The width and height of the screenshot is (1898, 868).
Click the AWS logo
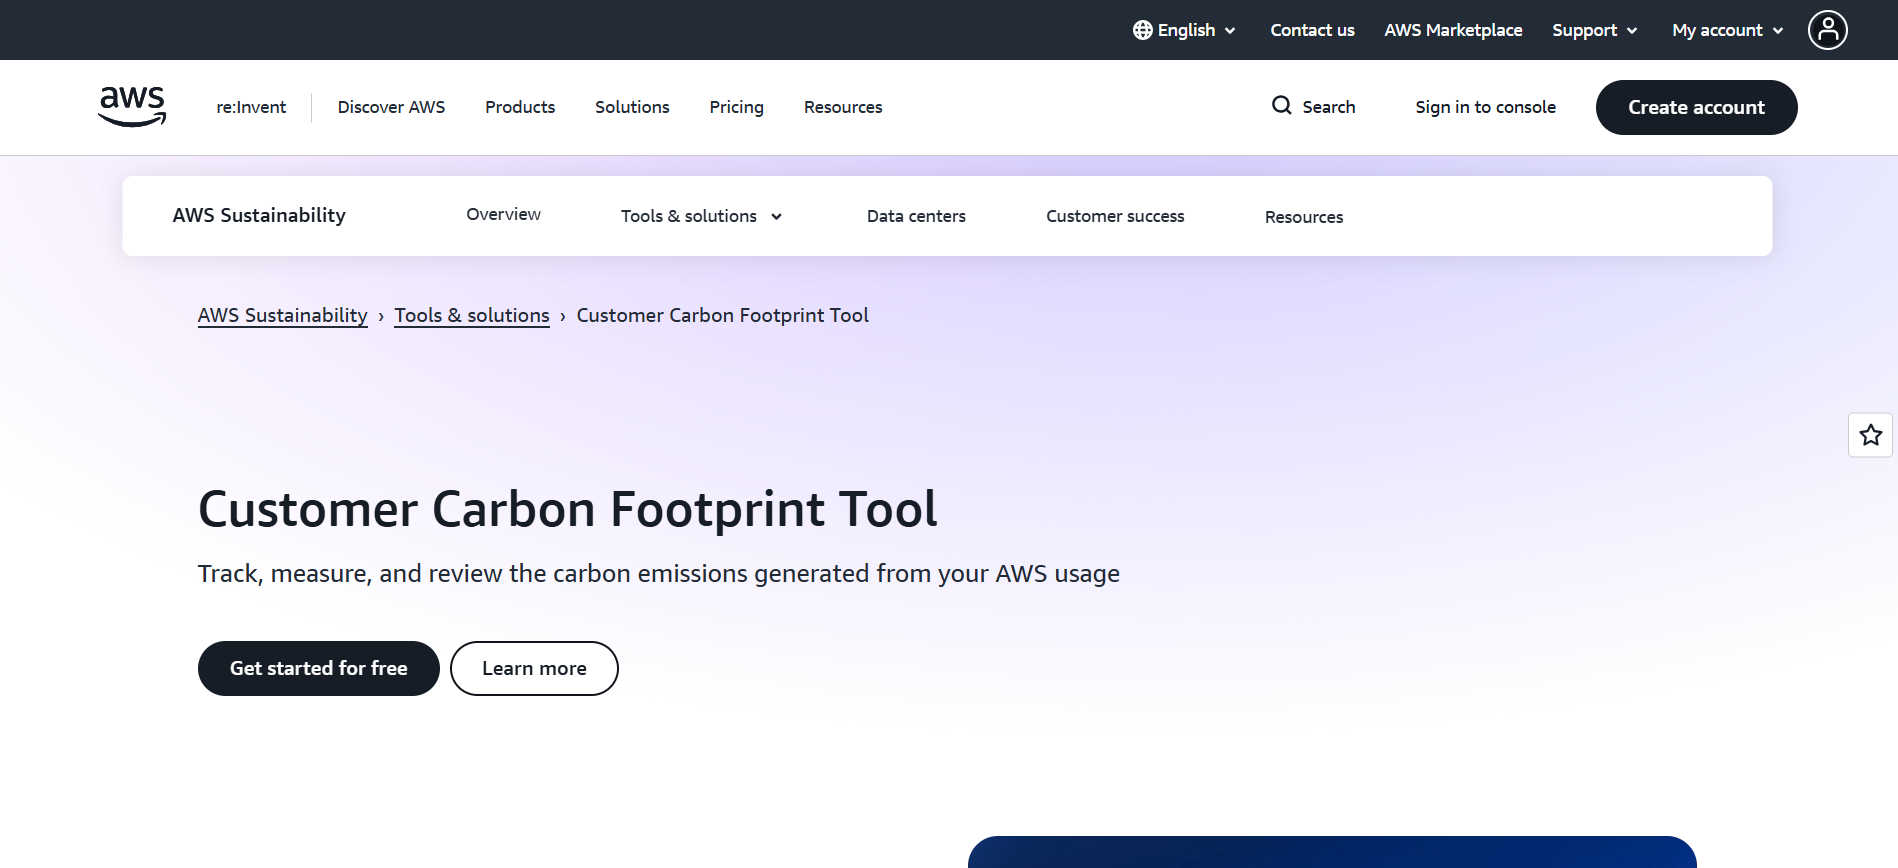pos(132,106)
